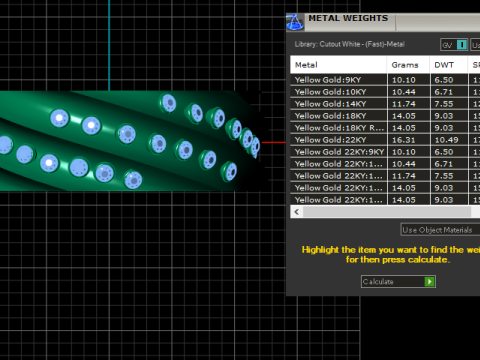Click grams value 10.10 in Yellow Gold 22KY:9KY row
This screenshot has height=360, width=480.
404,152
